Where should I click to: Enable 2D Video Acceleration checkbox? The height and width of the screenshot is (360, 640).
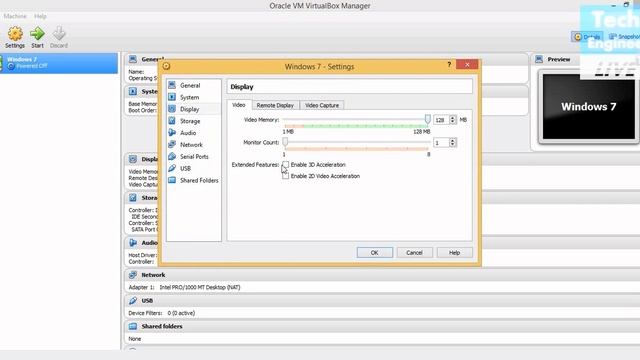tap(286, 176)
